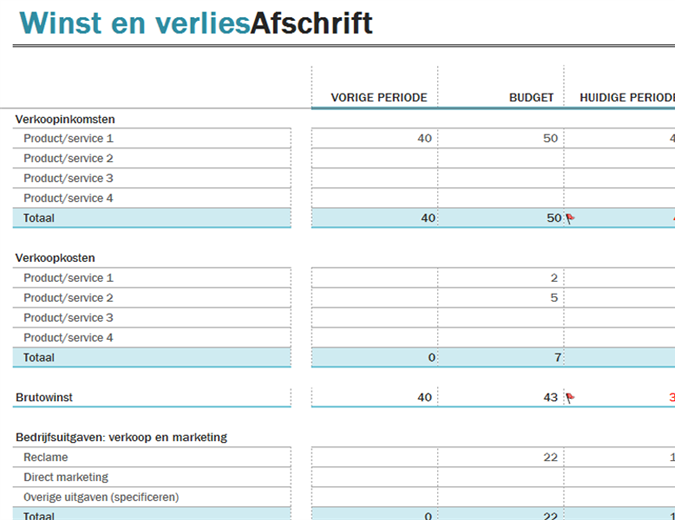Click the red flag icon in Totaal row
The height and width of the screenshot is (520, 675).
point(570,219)
